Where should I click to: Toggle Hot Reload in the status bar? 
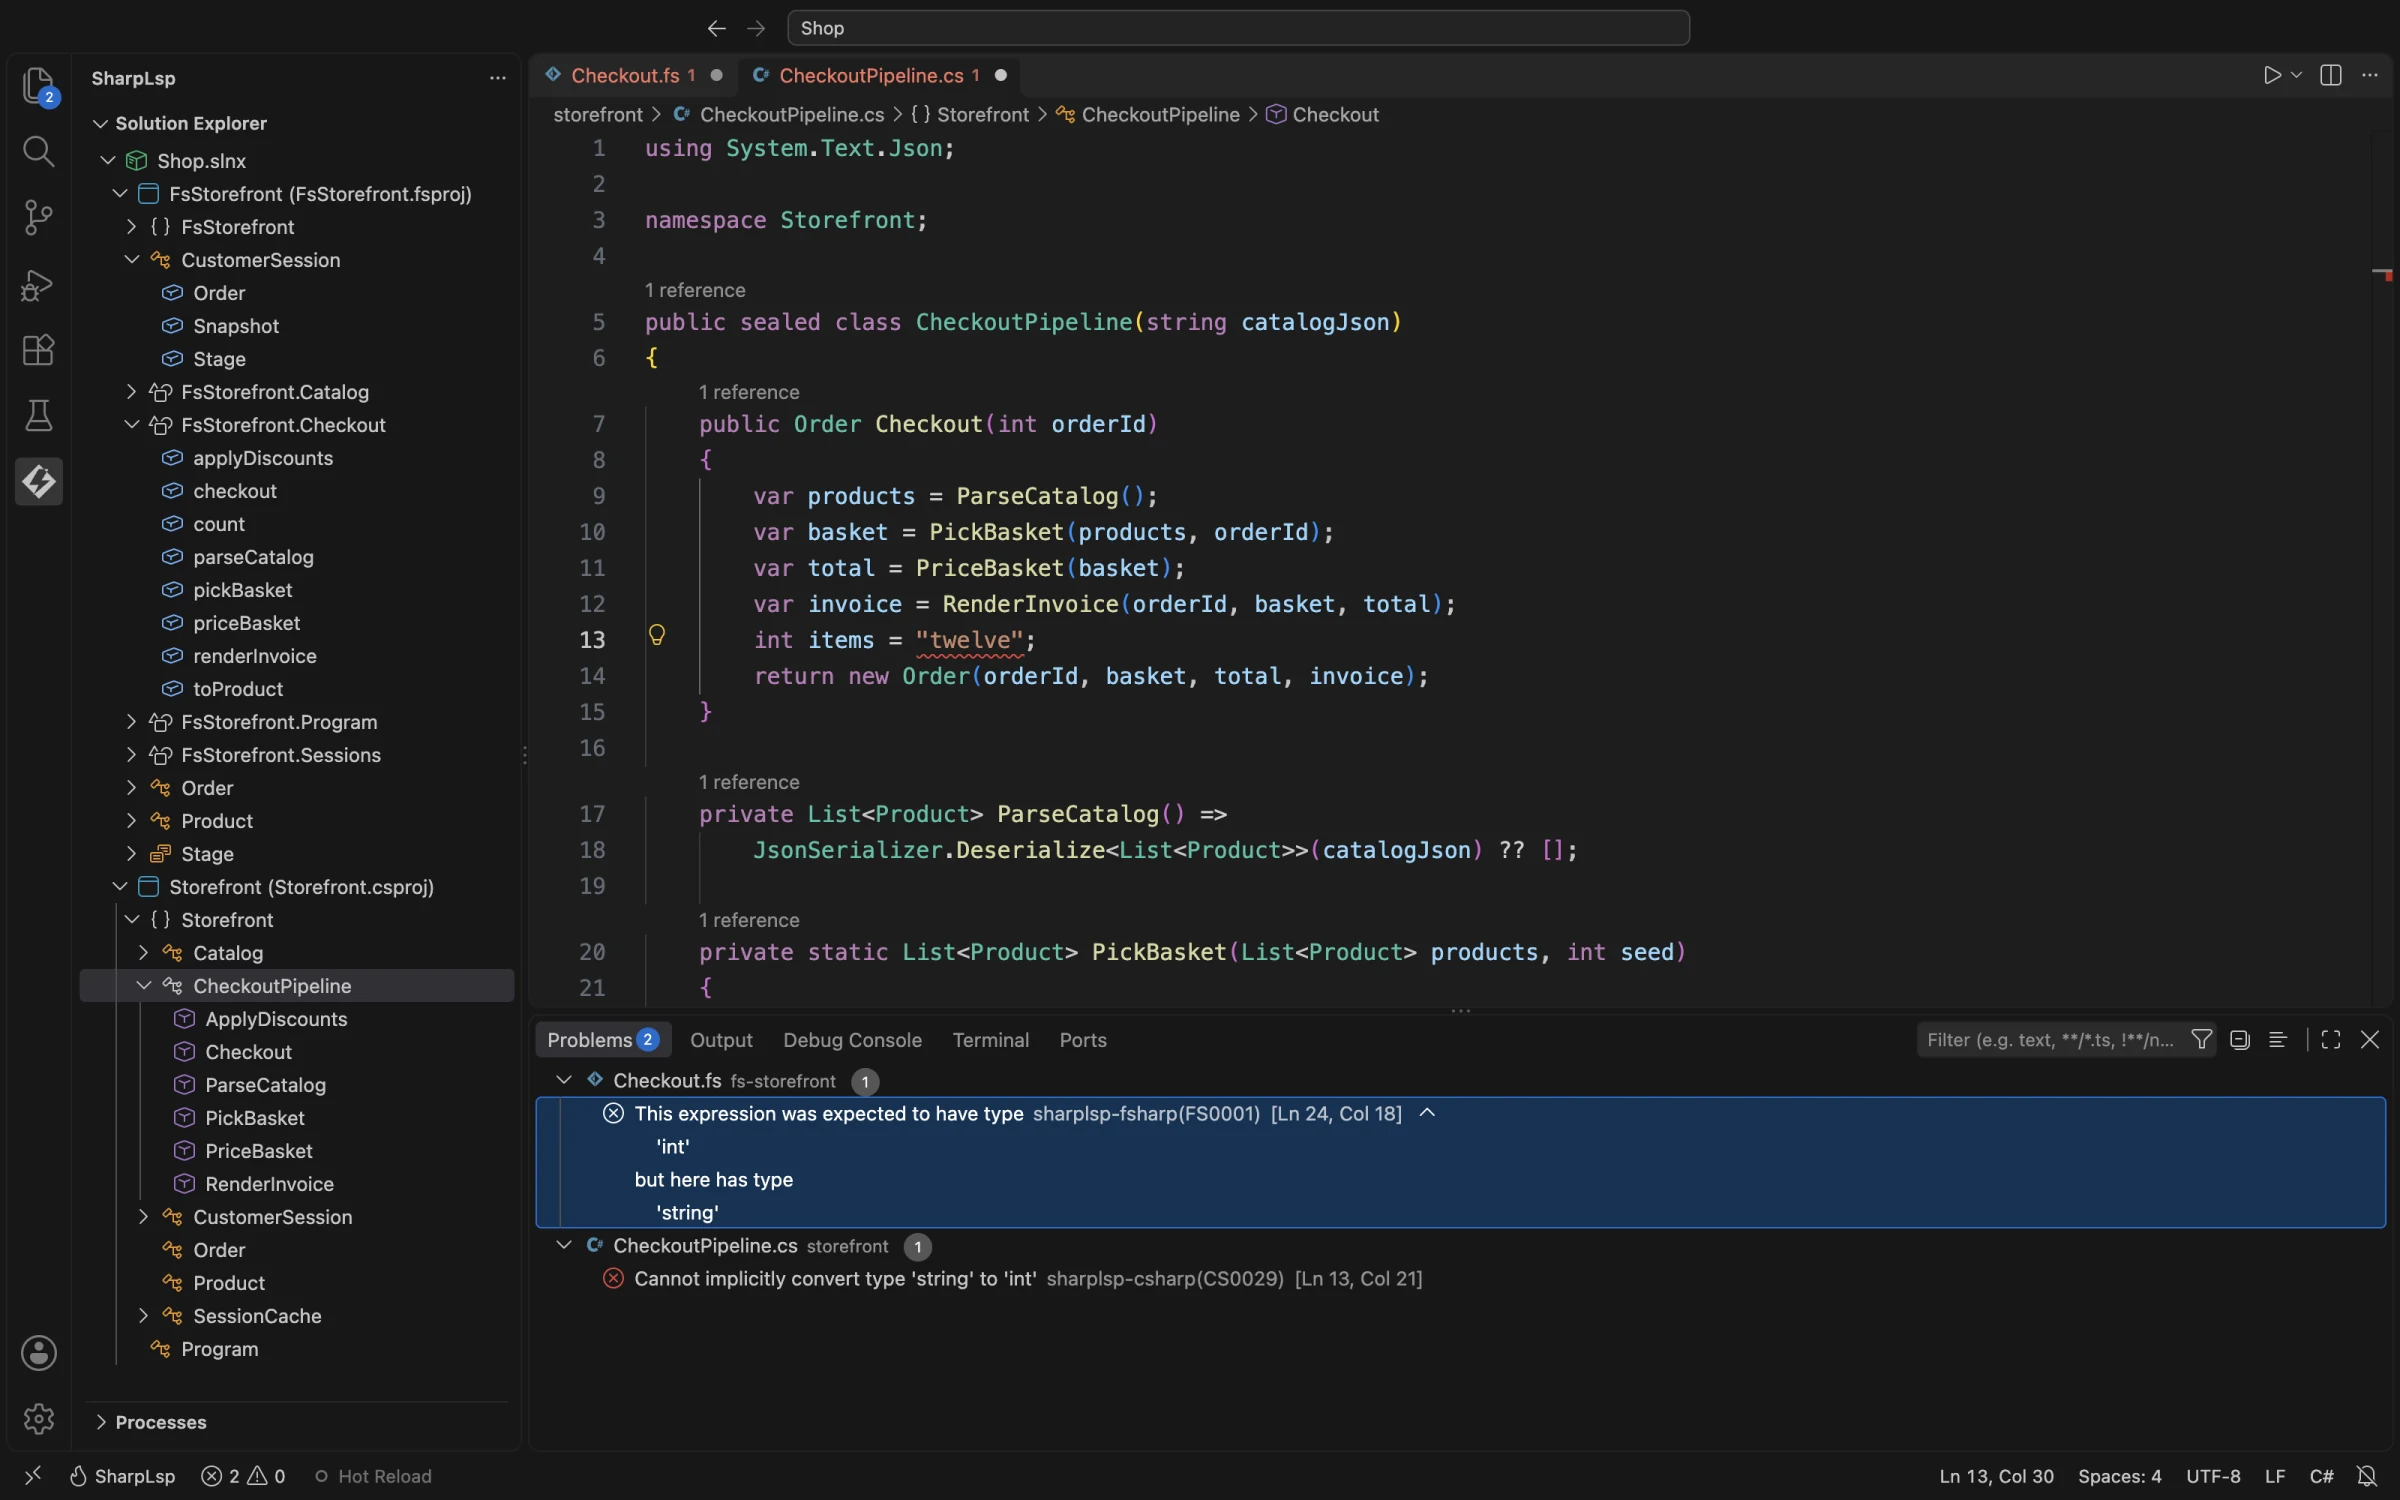tap(373, 1476)
